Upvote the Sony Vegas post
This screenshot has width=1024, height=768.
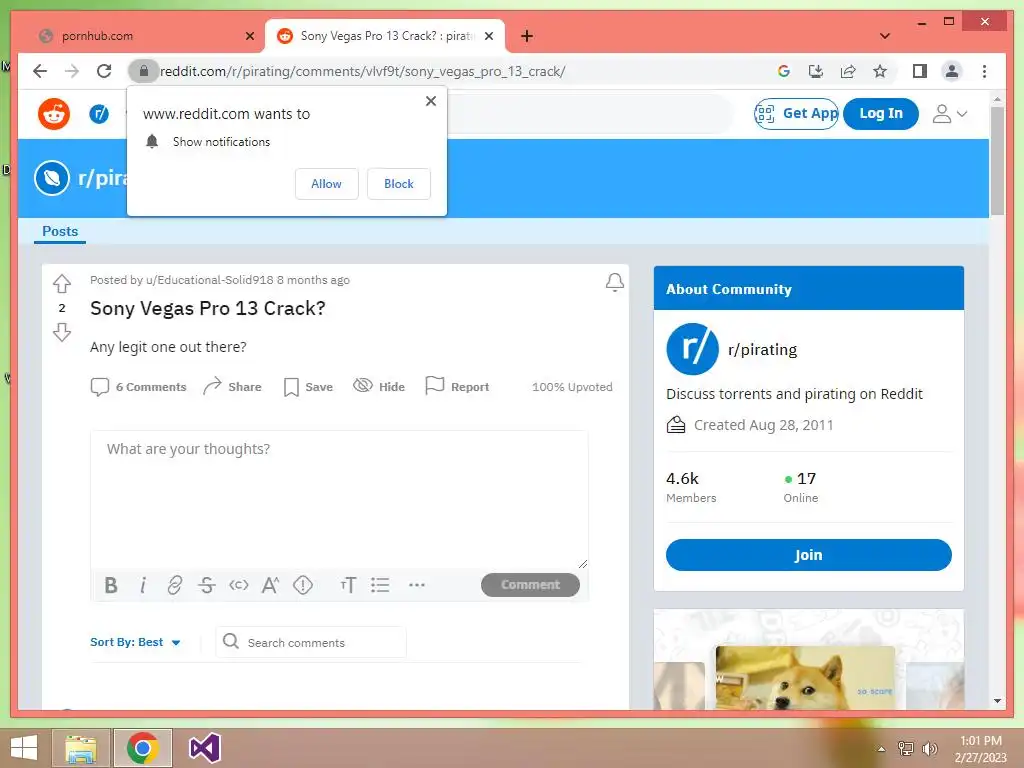tap(62, 283)
